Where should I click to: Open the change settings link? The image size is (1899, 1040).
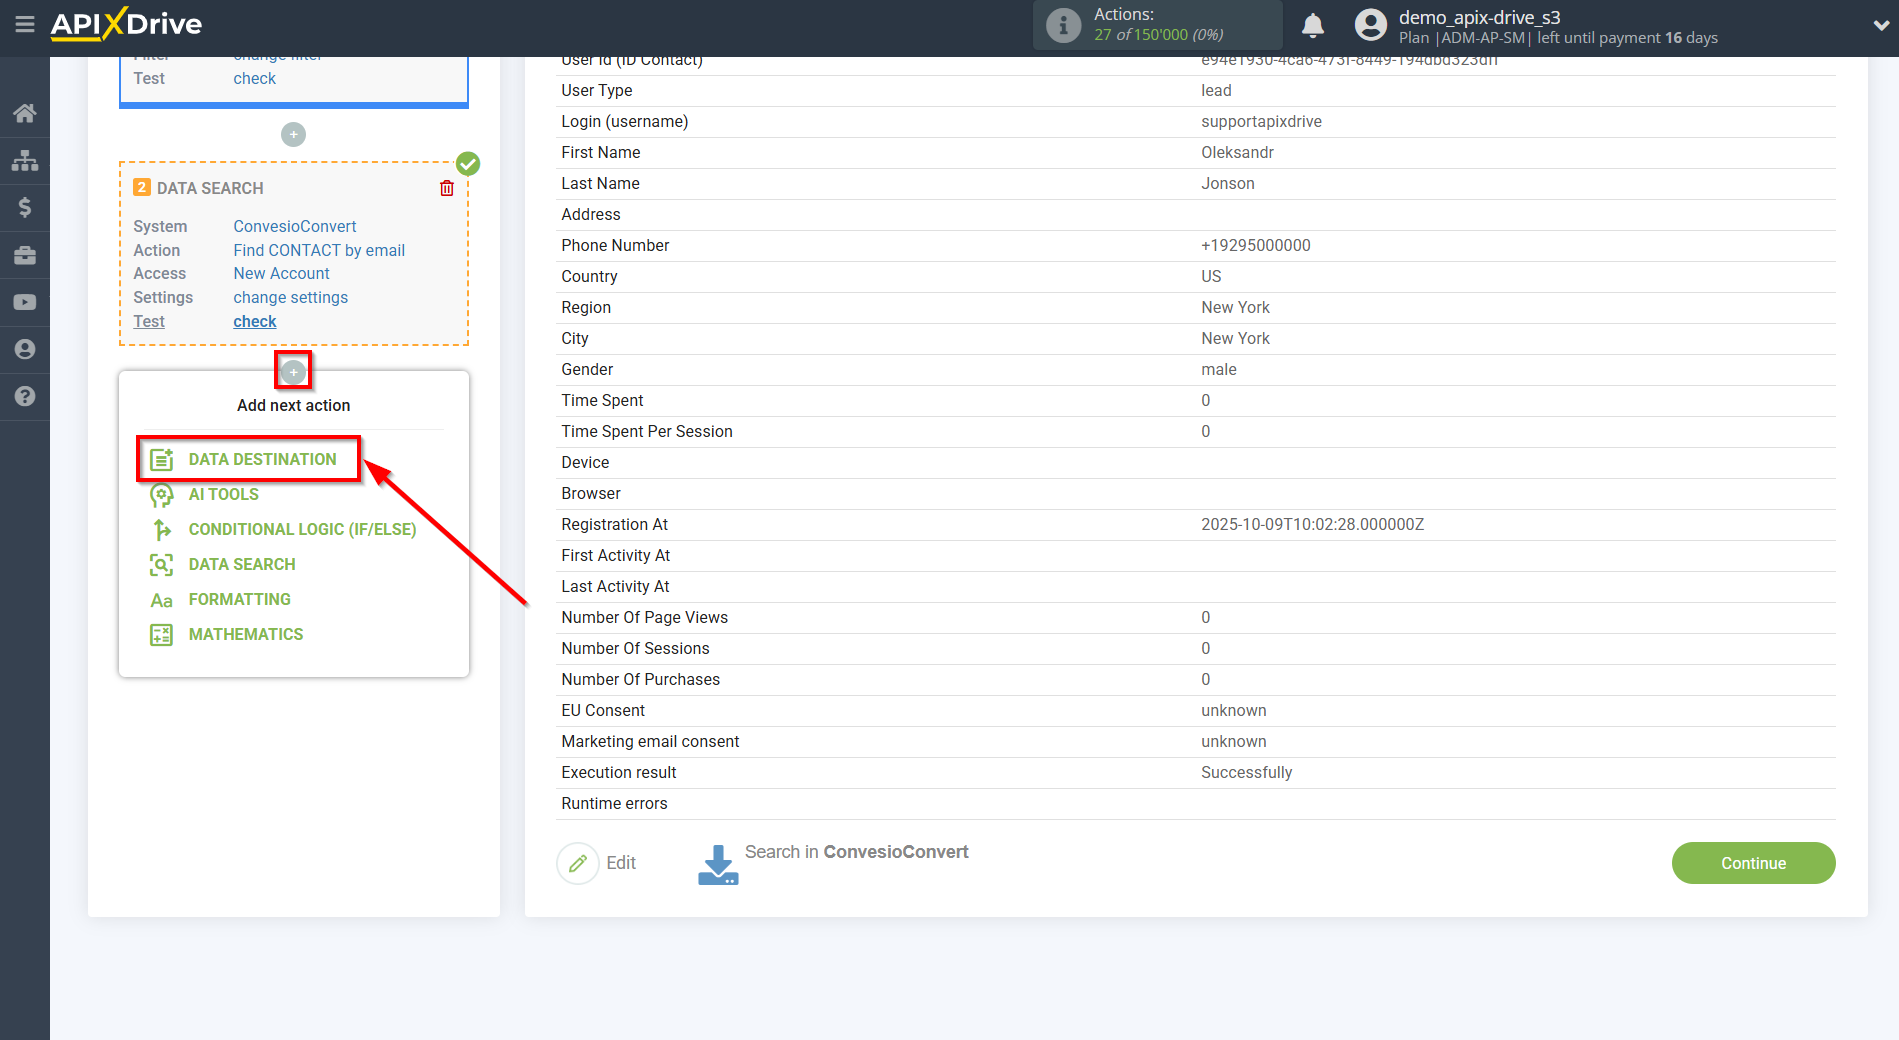click(290, 297)
